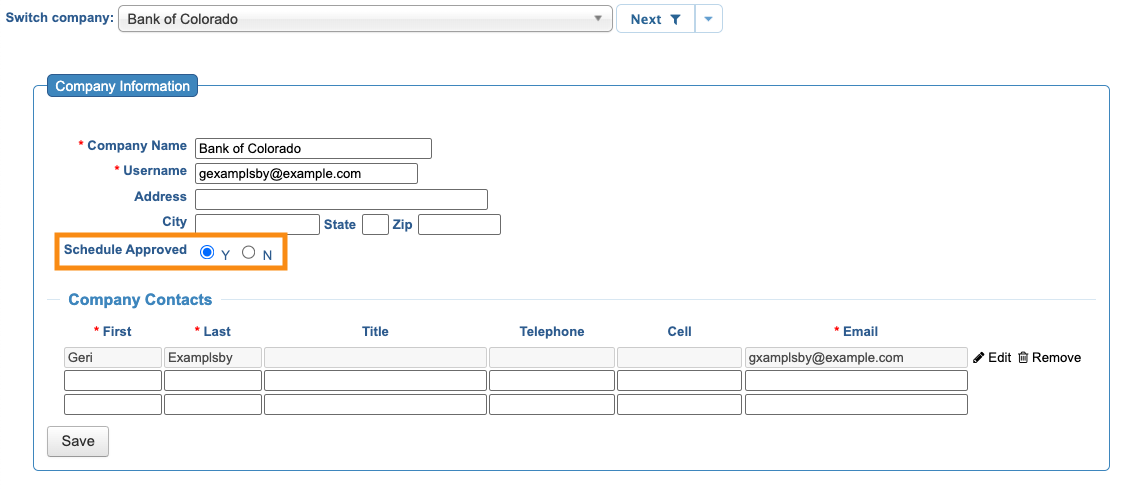Click the Next button with filter icon
The width and height of the screenshot is (1129, 490).
(x=655, y=19)
